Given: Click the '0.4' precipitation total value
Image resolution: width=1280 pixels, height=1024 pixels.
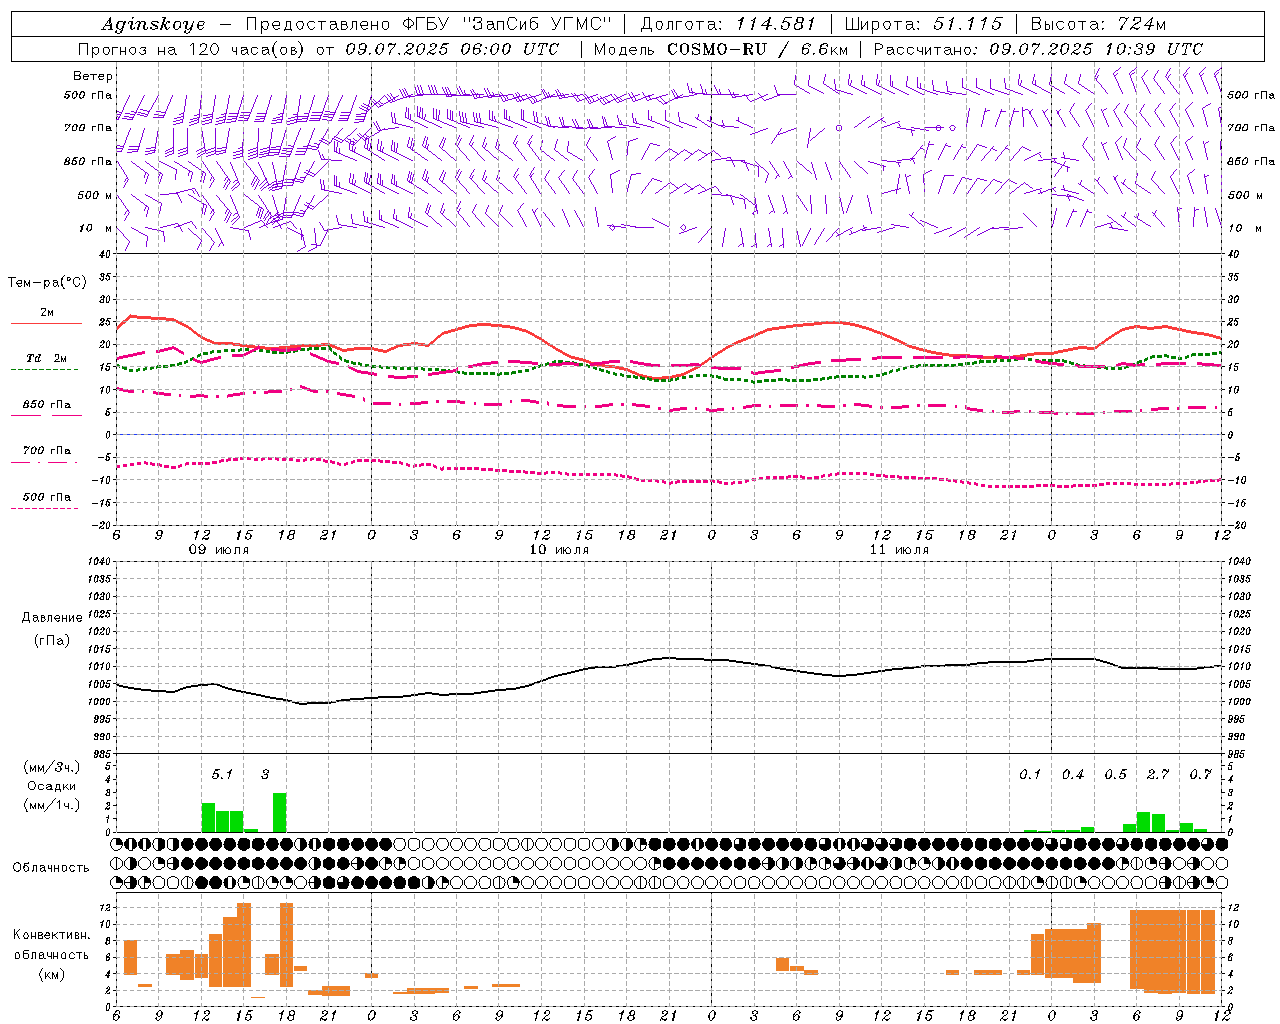Looking at the screenshot, I should point(1073,774).
